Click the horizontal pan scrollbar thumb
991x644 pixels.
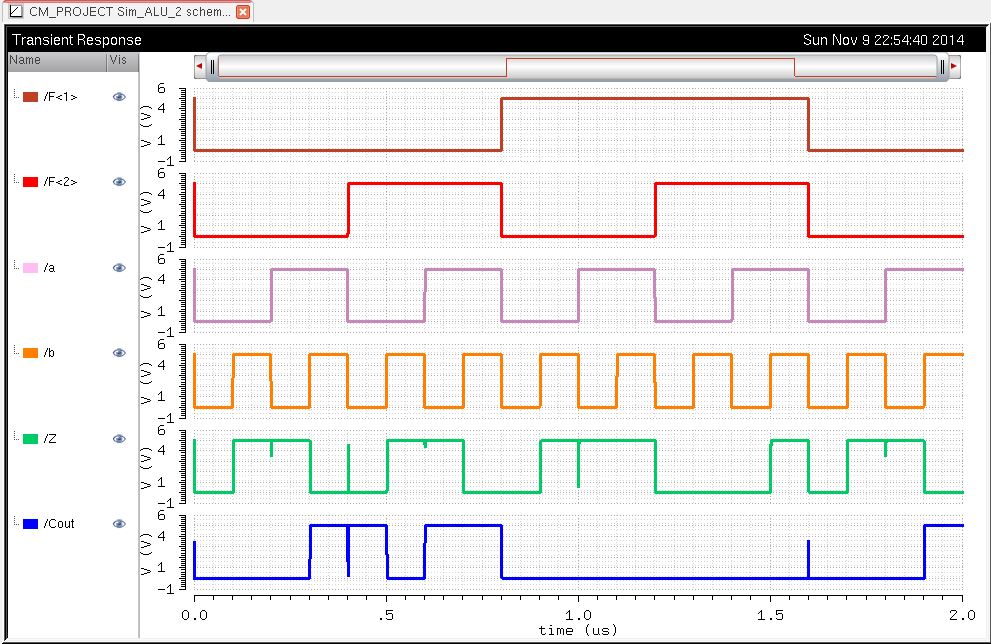tap(577, 66)
